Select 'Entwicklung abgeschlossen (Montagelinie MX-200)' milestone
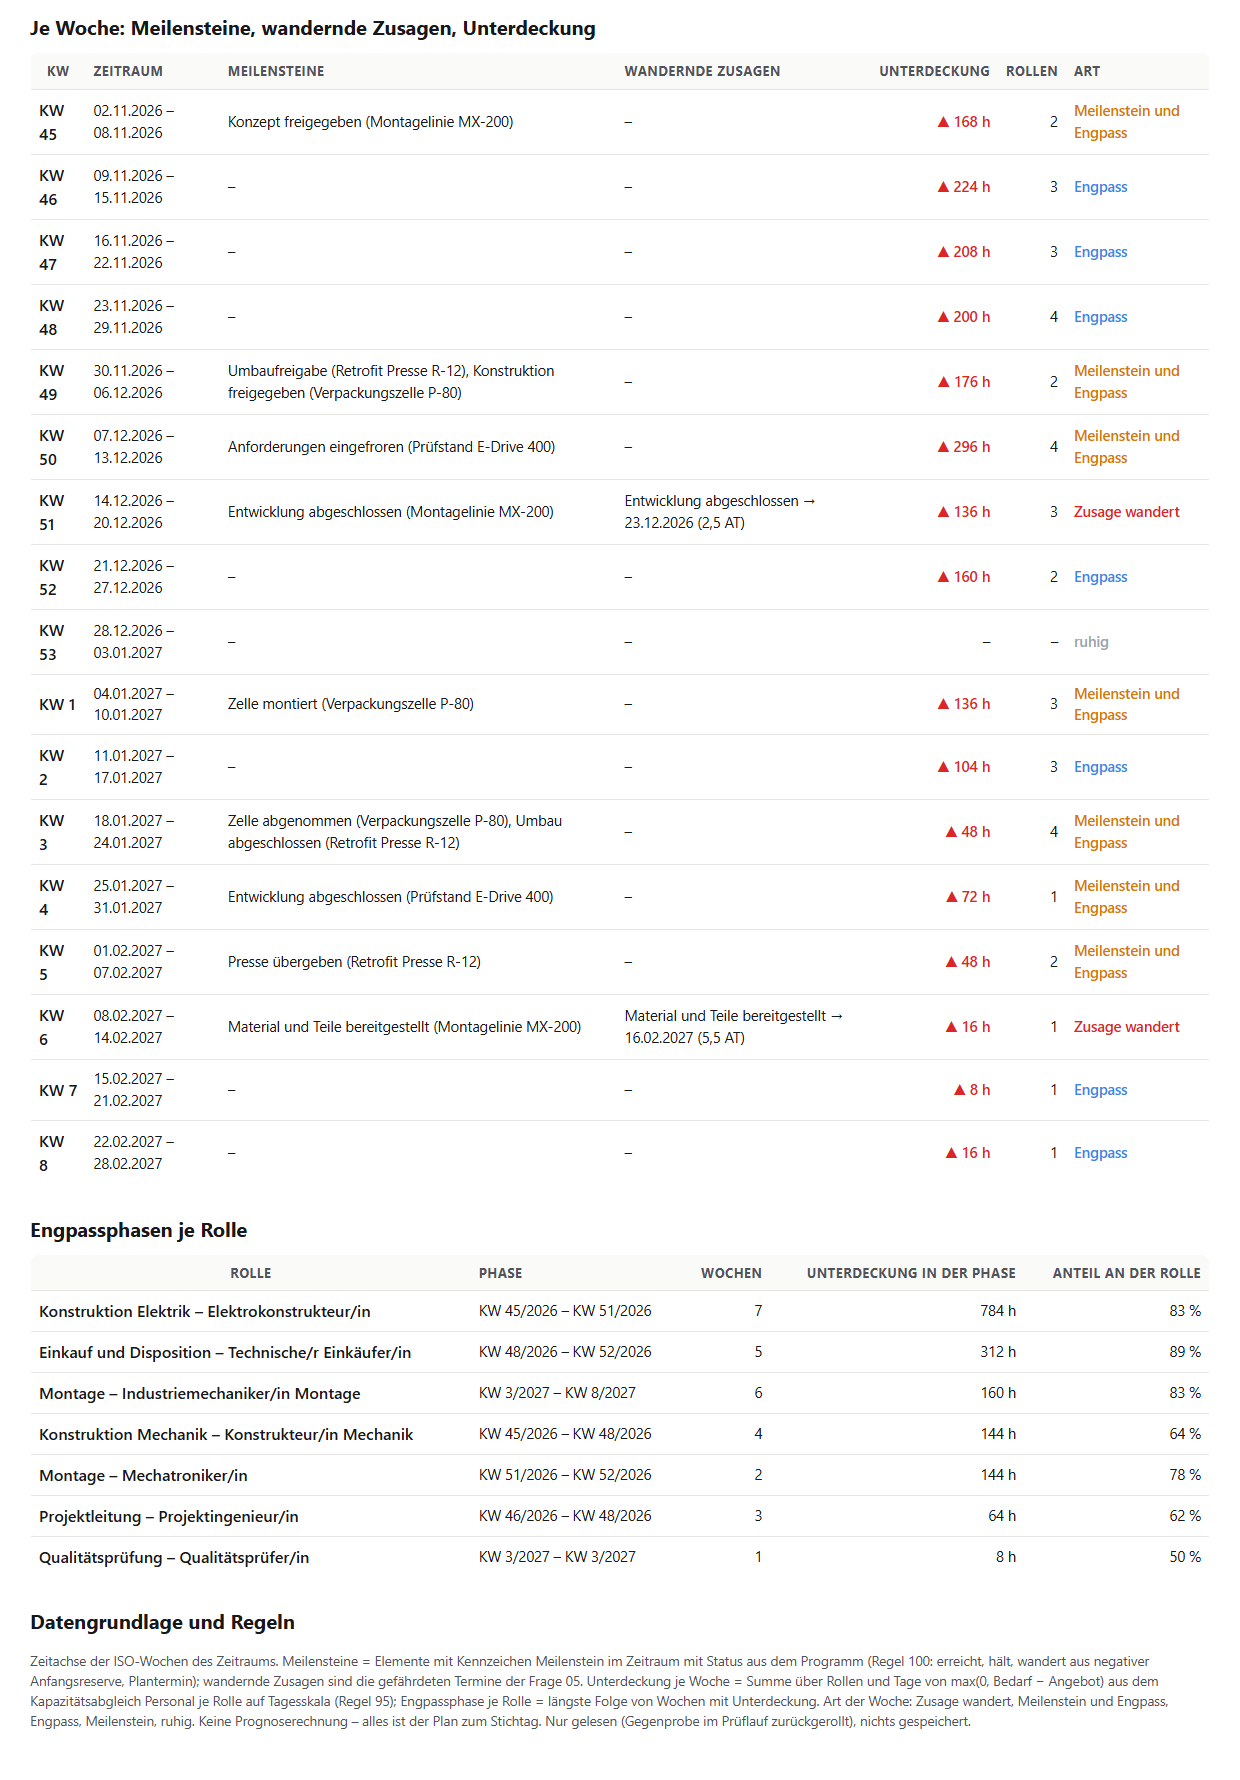1240x1780 pixels. (x=390, y=512)
